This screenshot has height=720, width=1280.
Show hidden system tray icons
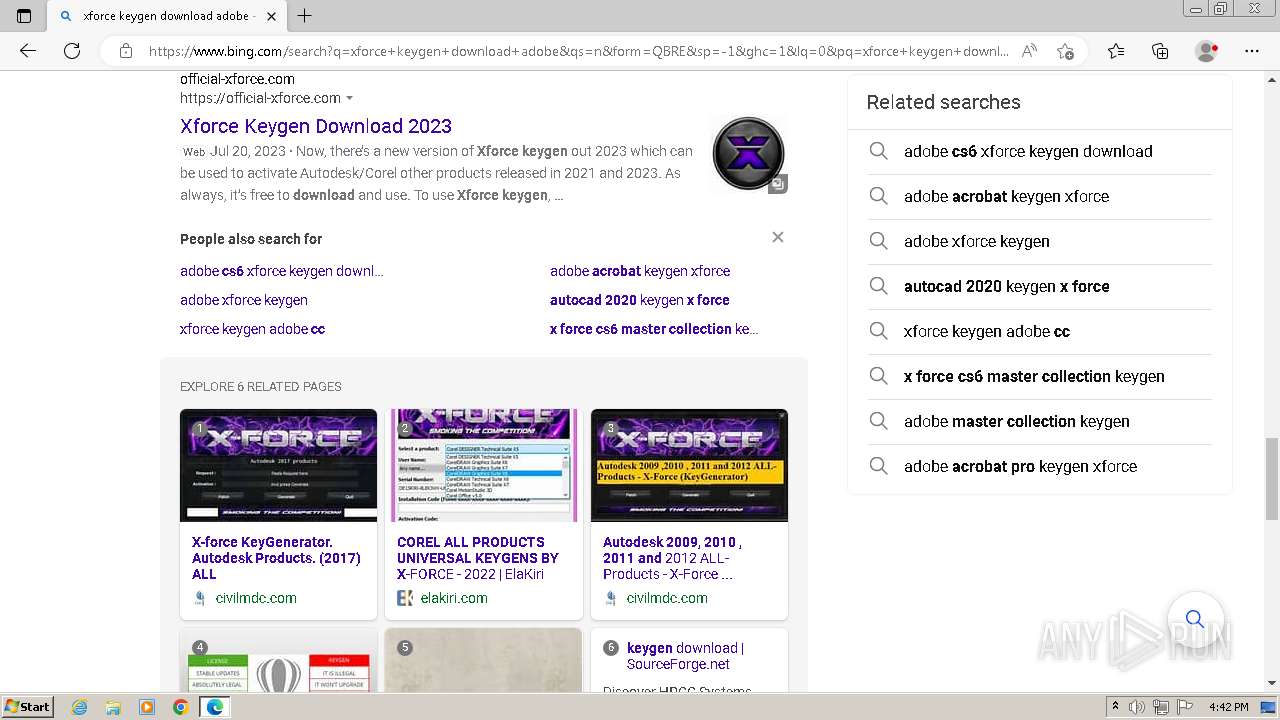tap(1115, 707)
